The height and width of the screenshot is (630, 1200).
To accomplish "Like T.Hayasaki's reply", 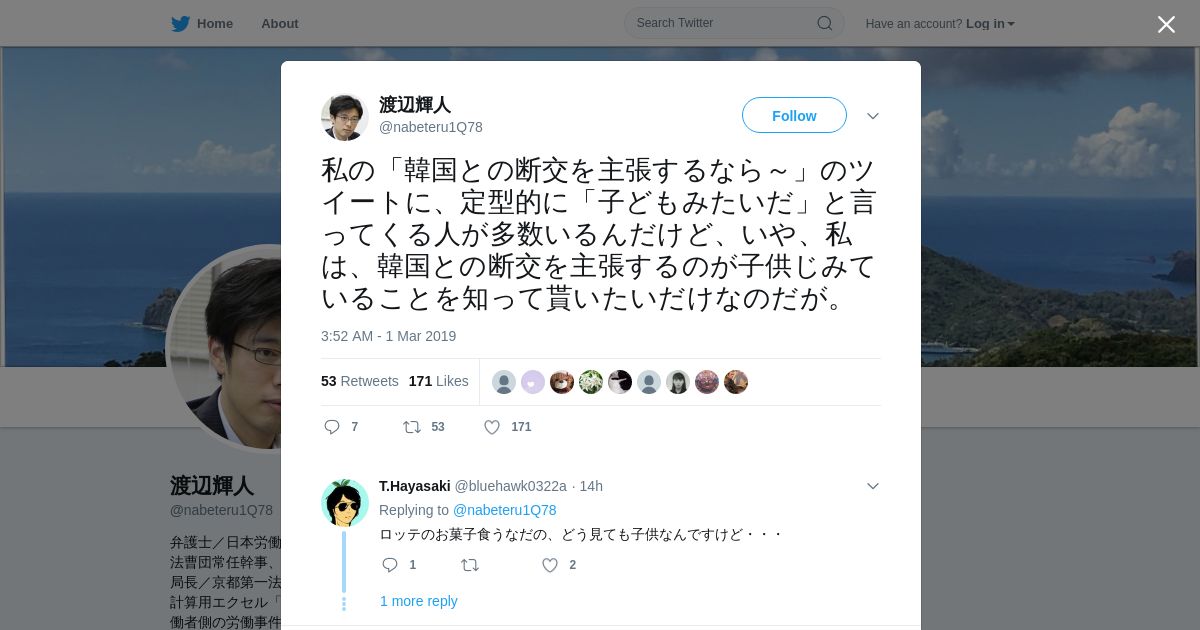I will click(x=550, y=565).
